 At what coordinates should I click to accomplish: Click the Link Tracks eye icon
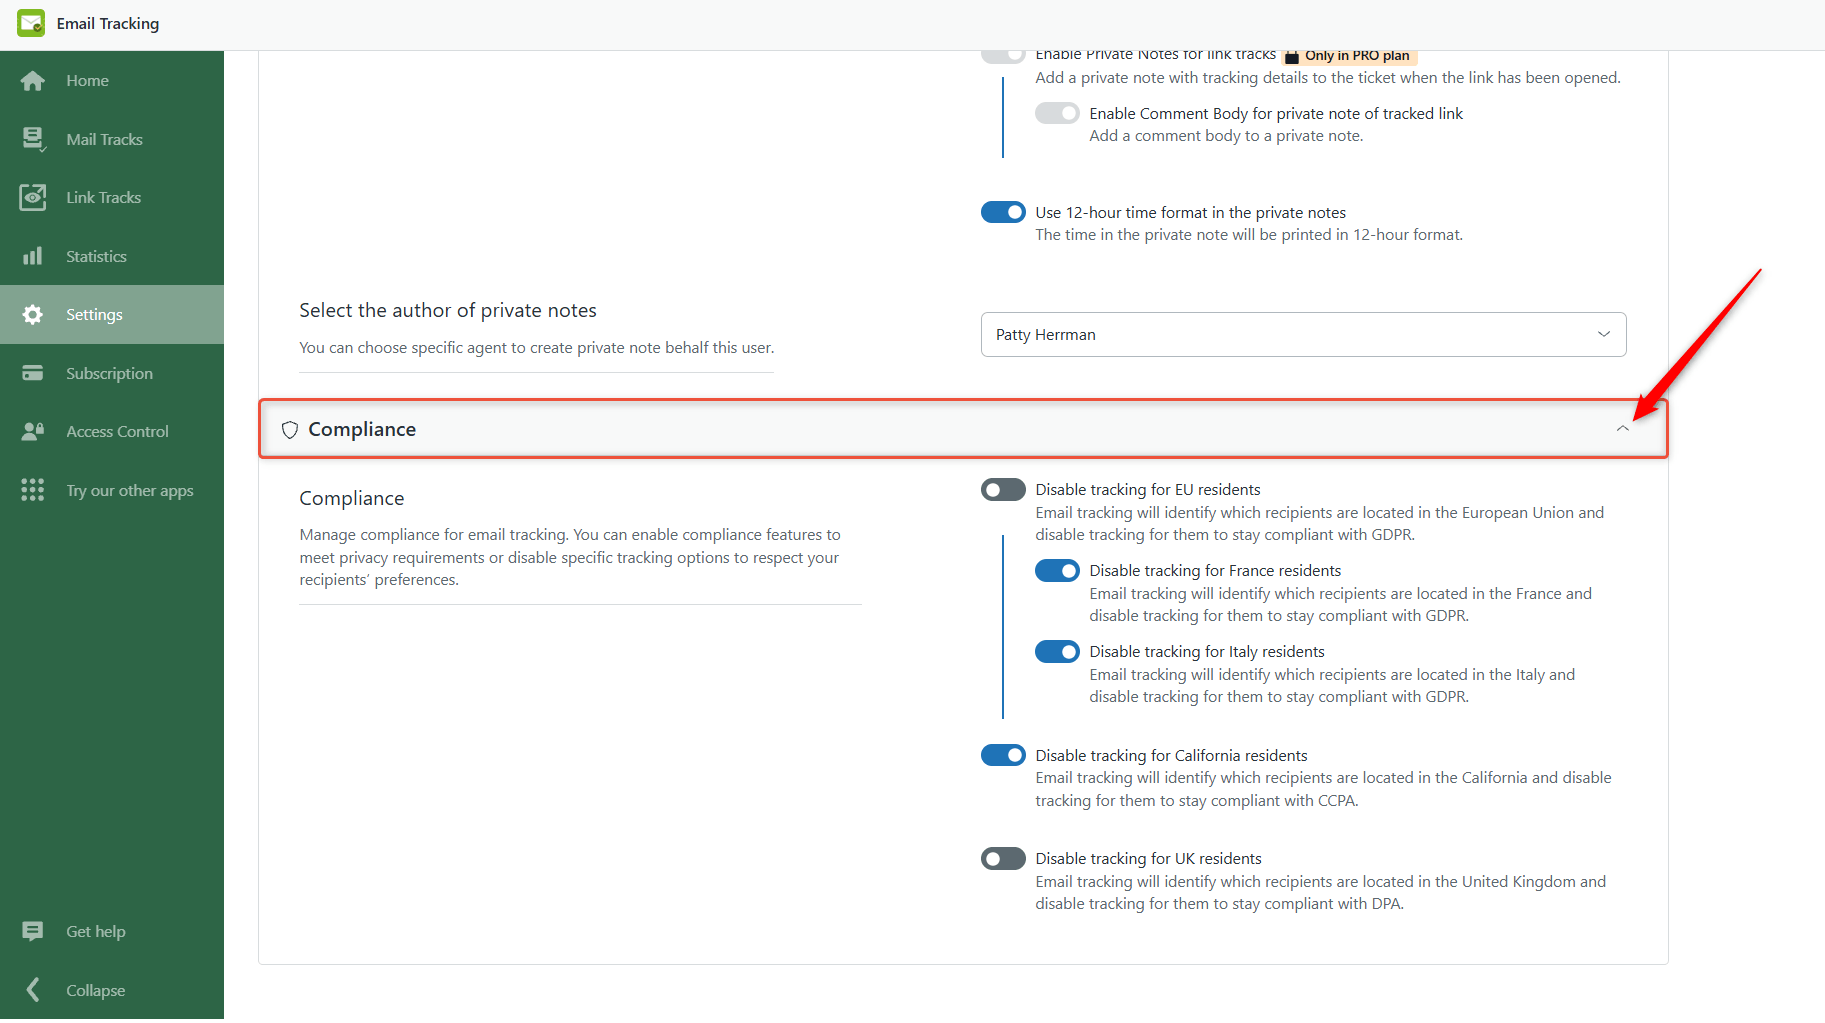33,197
